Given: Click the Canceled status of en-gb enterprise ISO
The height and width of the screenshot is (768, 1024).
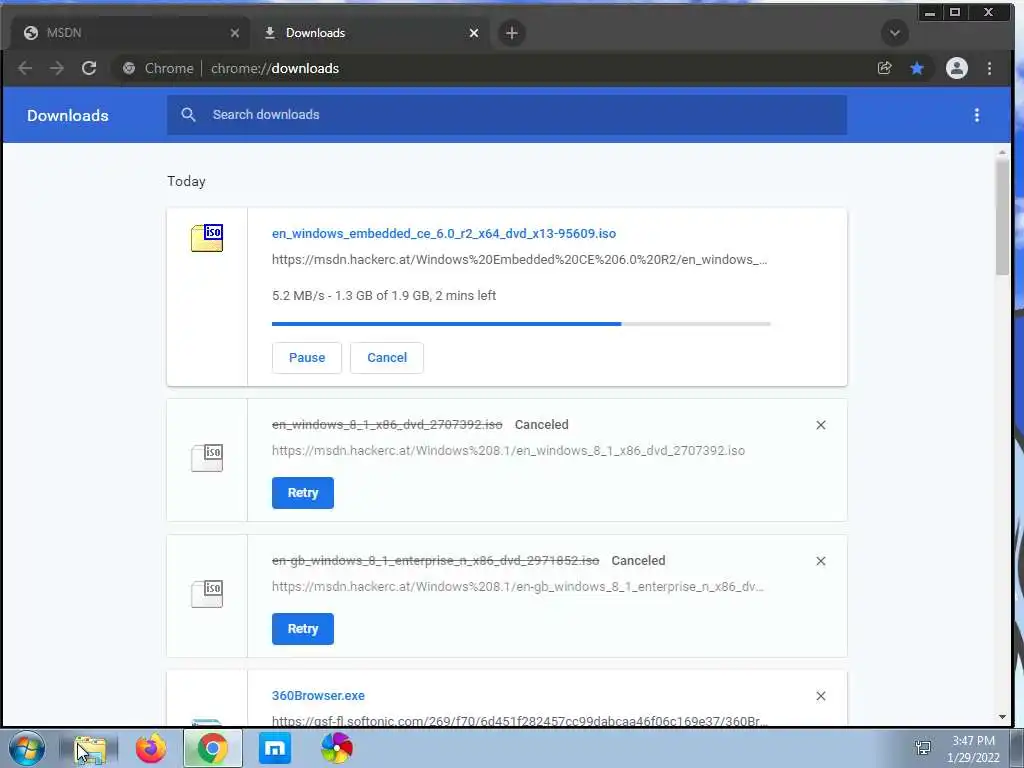Looking at the screenshot, I should click(638, 560).
